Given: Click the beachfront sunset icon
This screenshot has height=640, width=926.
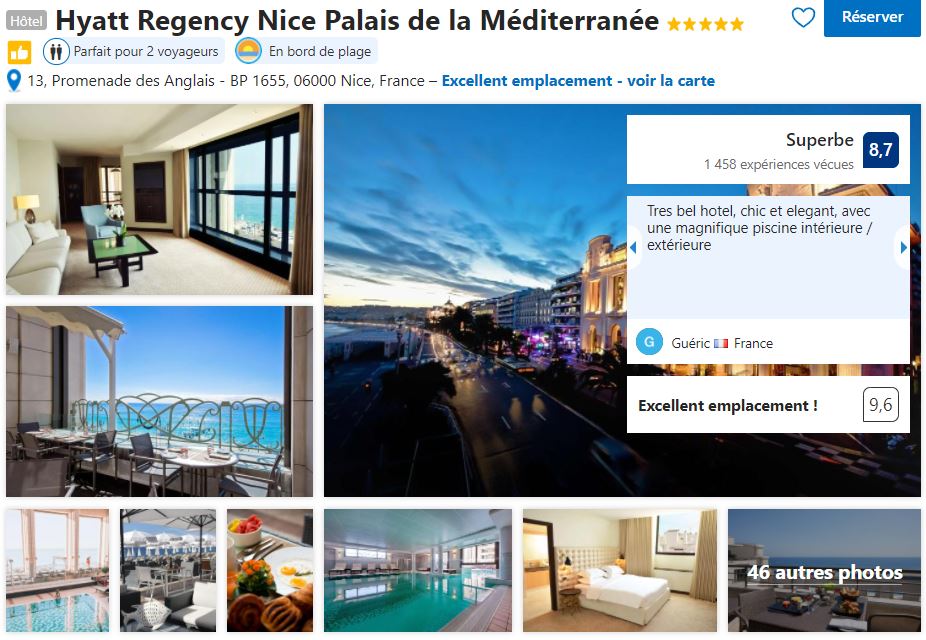Looking at the screenshot, I should coord(248,51).
